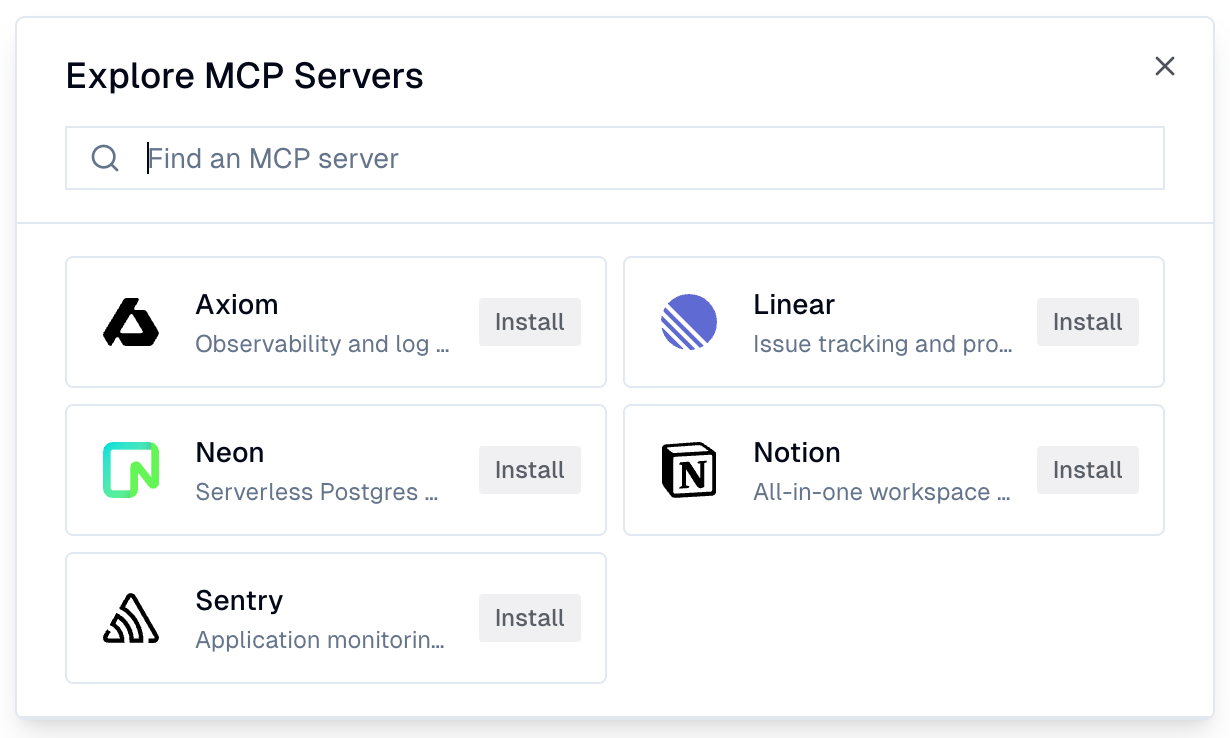Install the Neon MCP server

529,469
